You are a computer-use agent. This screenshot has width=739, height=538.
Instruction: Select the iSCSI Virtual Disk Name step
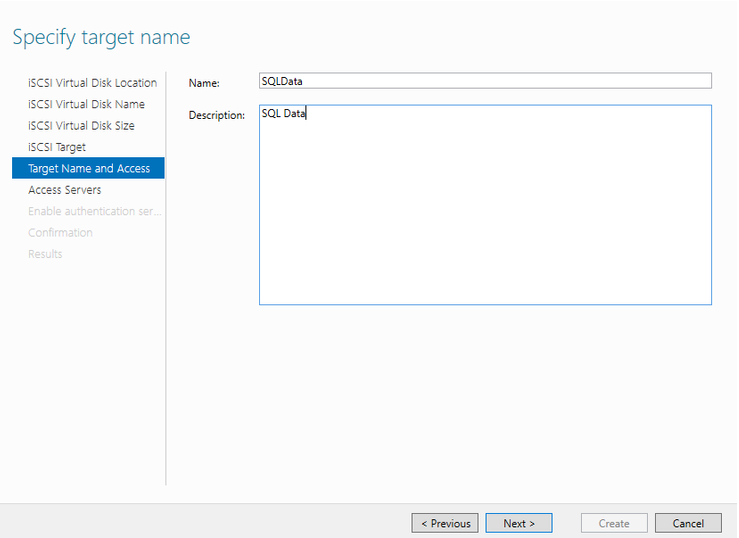click(x=86, y=104)
